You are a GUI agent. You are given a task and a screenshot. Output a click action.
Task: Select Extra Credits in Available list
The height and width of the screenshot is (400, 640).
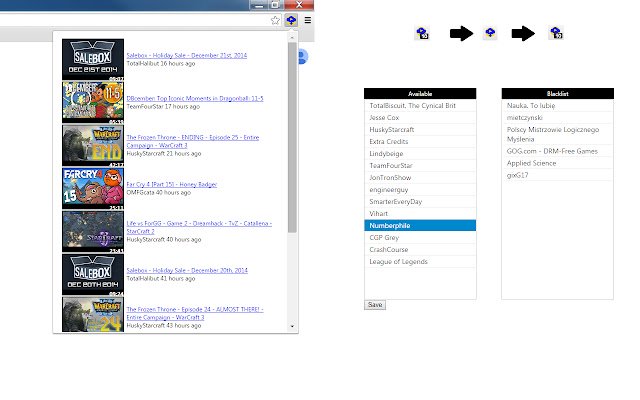(420, 142)
